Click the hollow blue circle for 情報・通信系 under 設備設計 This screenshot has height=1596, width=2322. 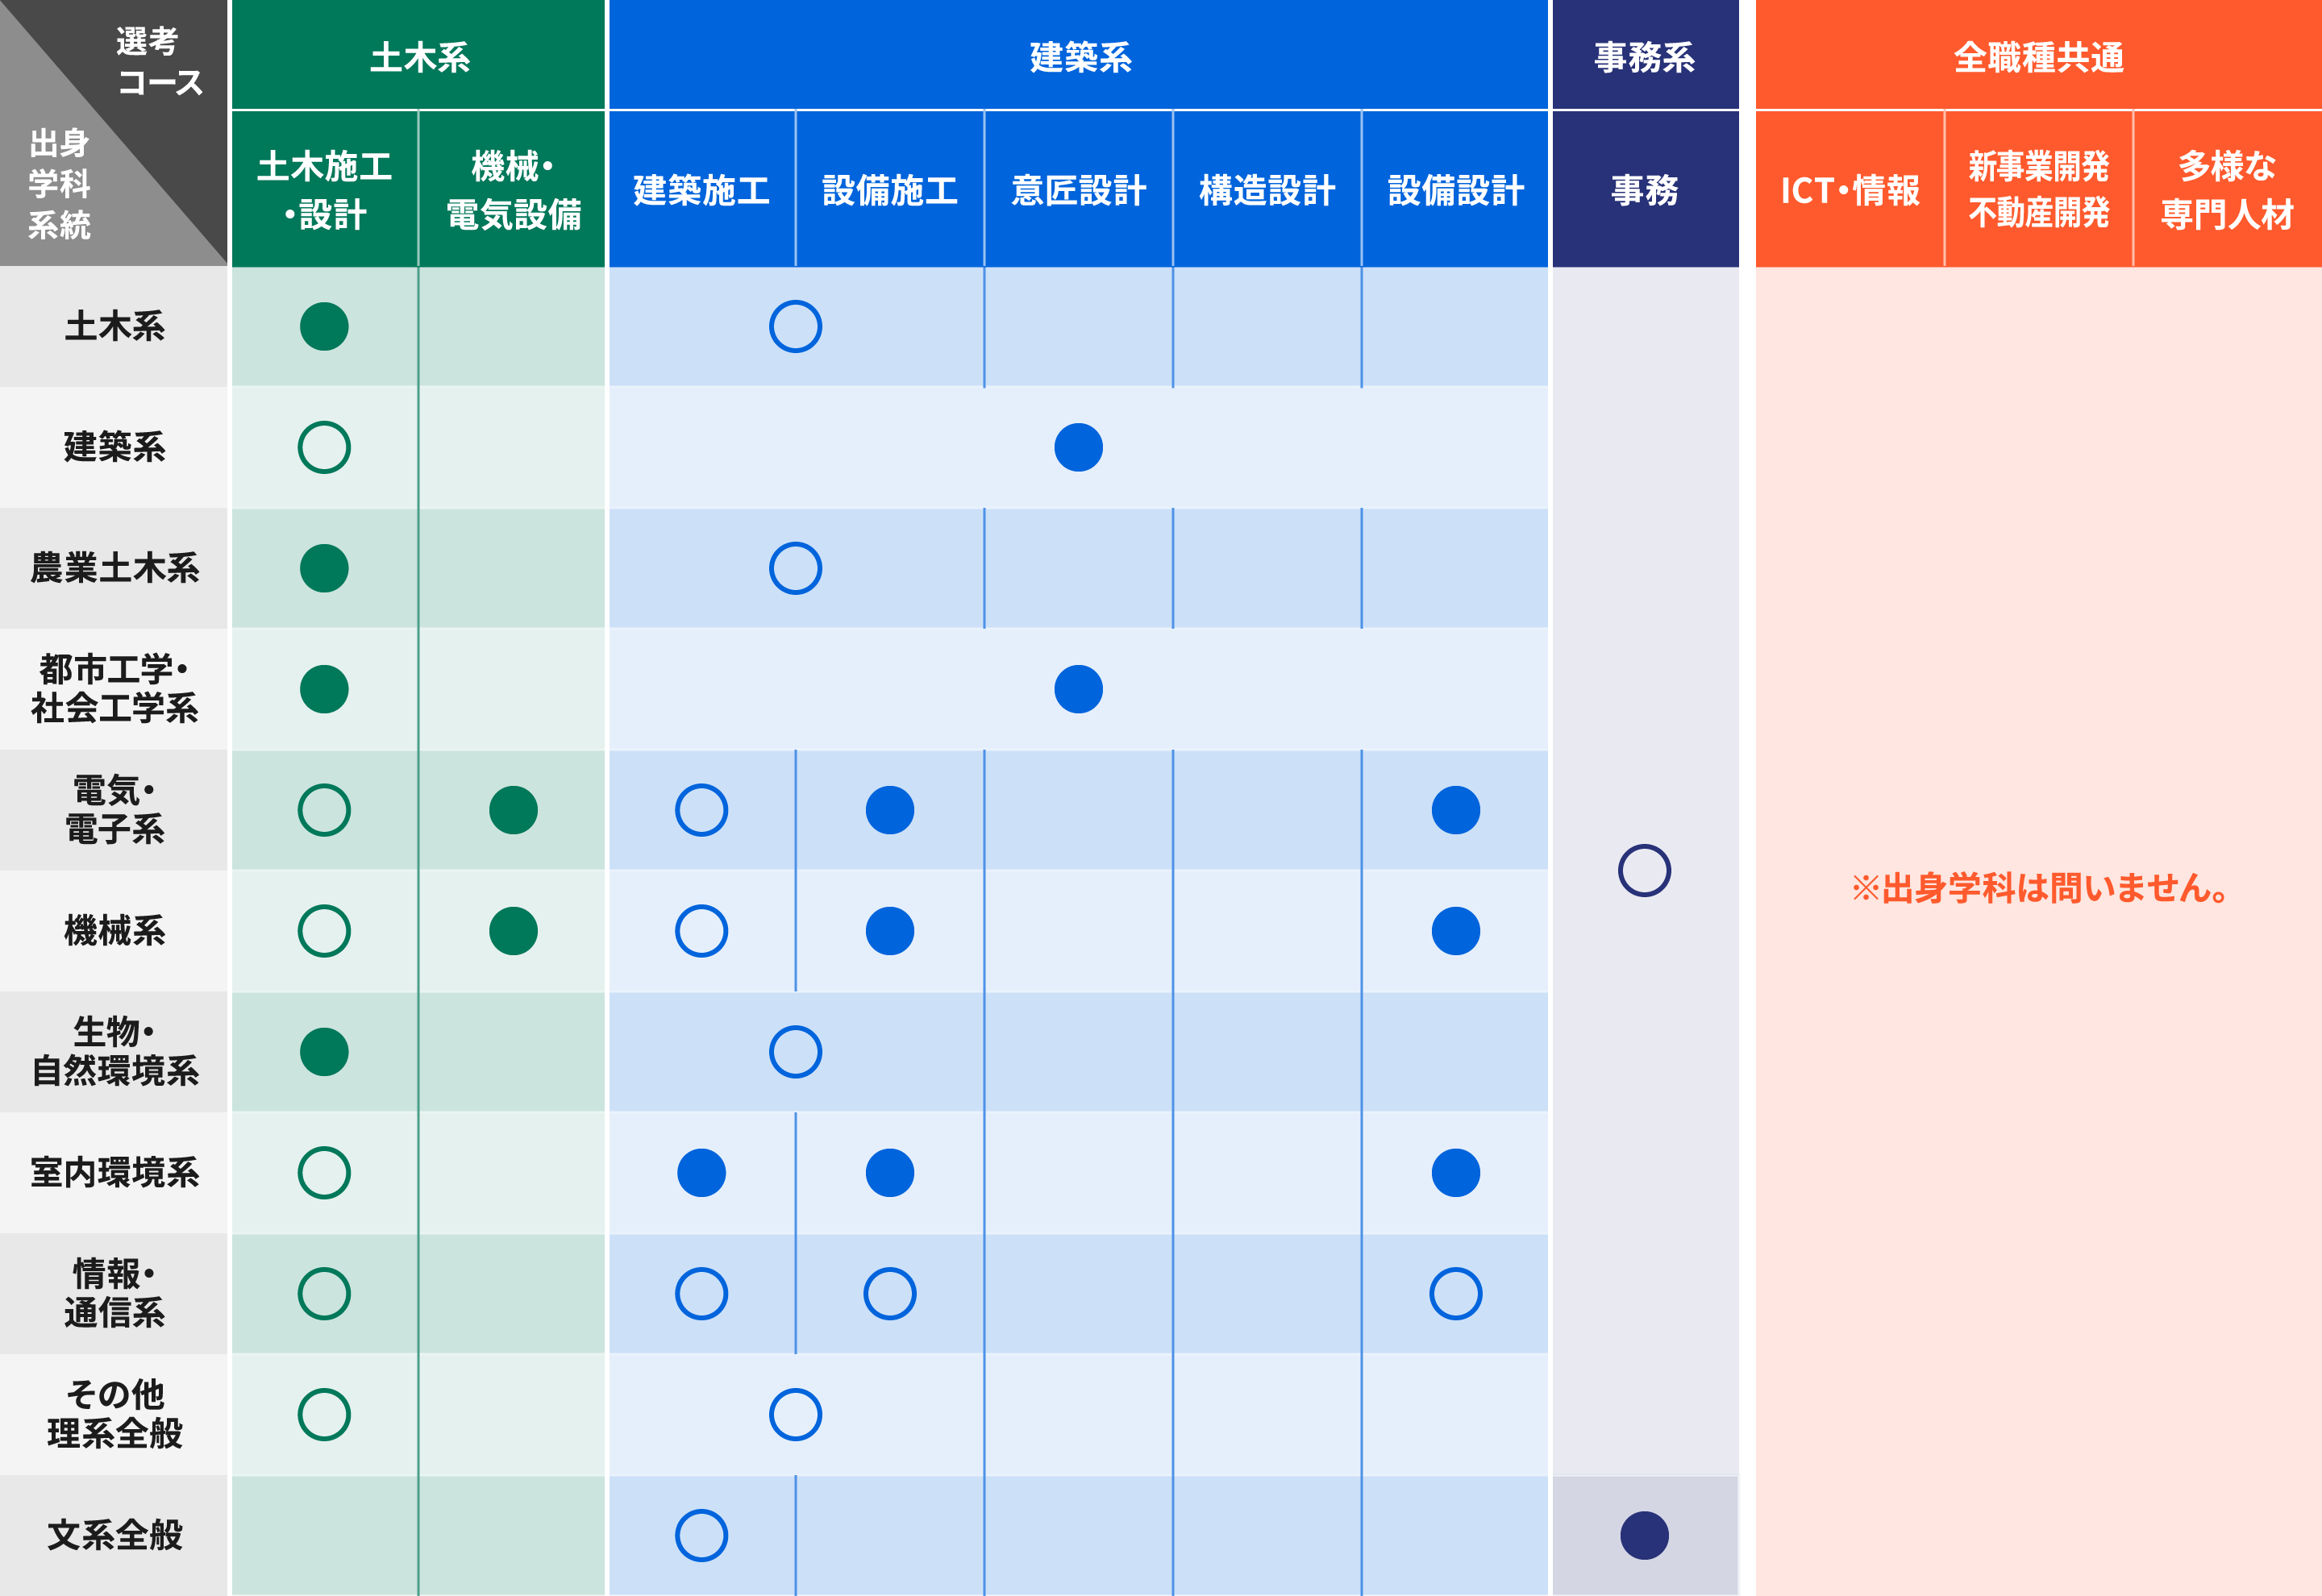click(1455, 1294)
